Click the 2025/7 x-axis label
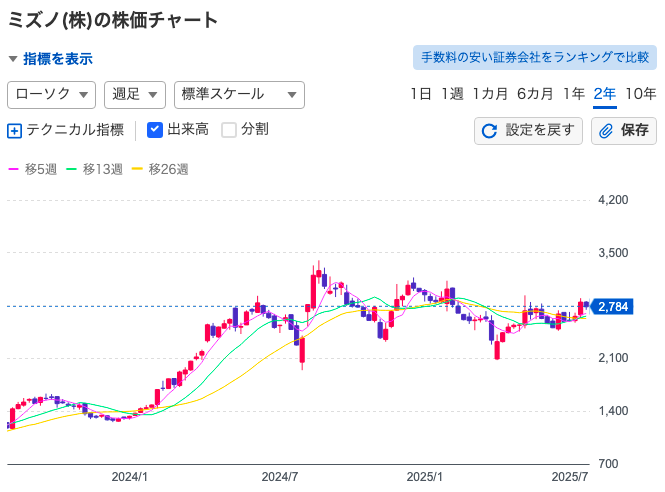Image resolution: width=665 pixels, height=492 pixels. tap(570, 477)
